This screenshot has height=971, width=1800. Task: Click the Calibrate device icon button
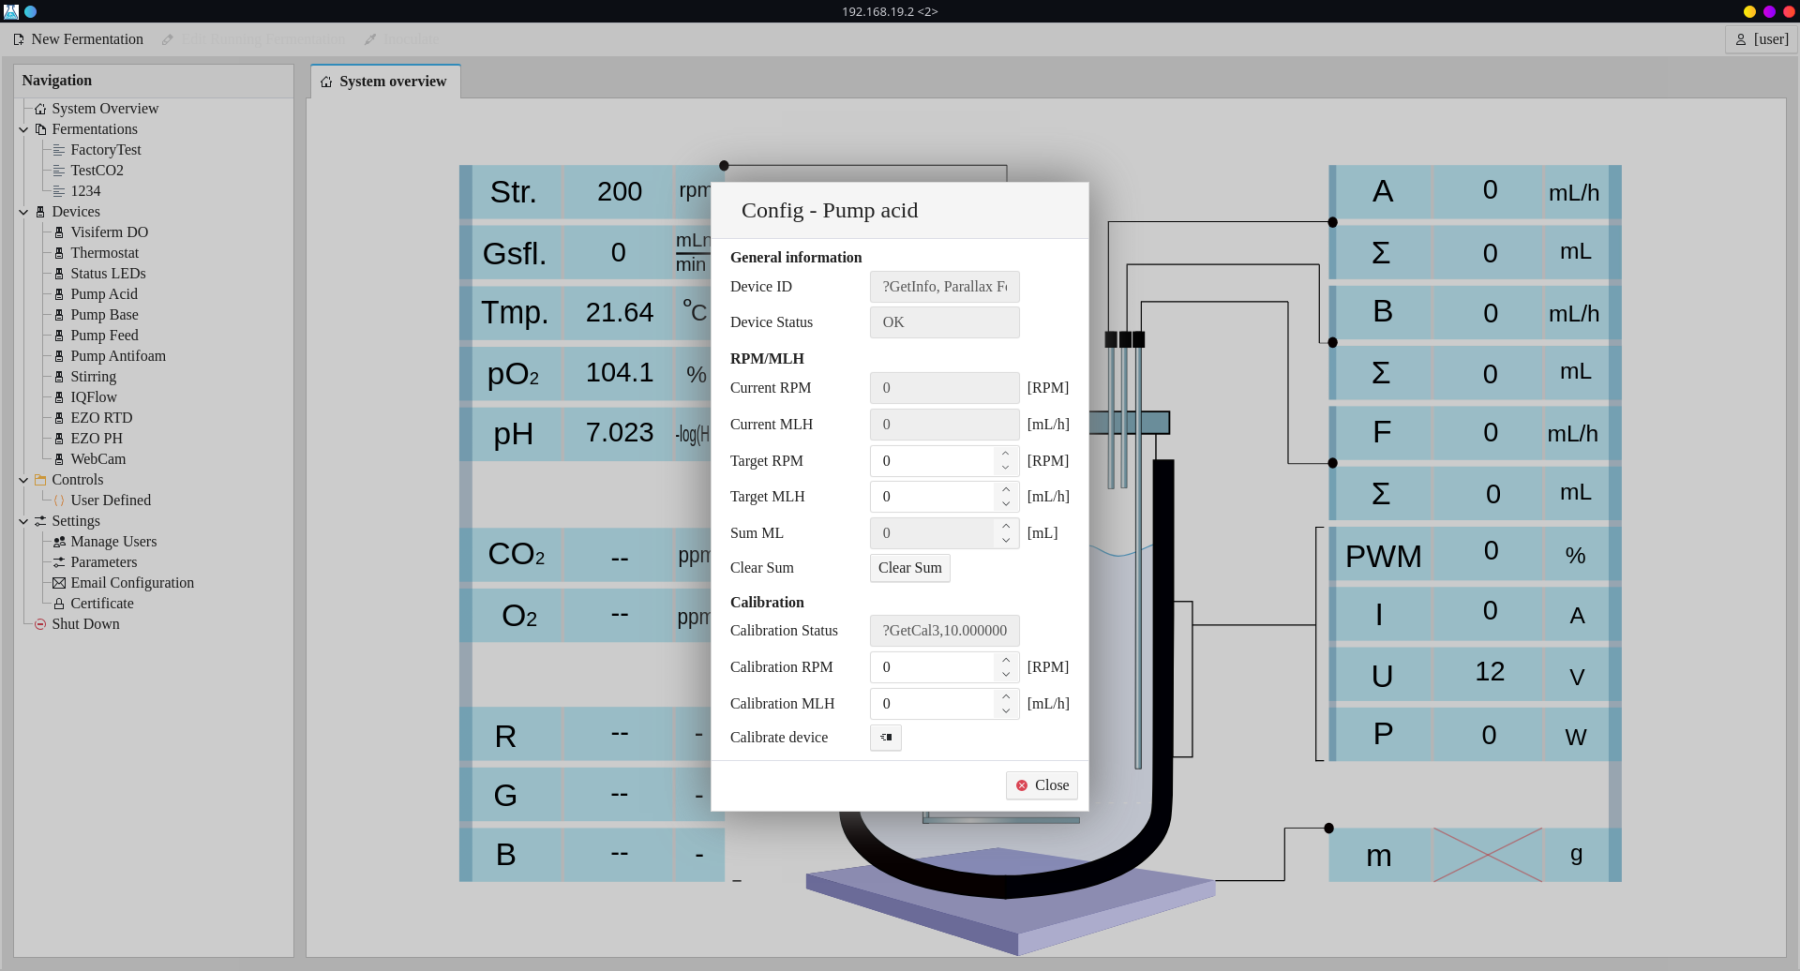(x=885, y=738)
